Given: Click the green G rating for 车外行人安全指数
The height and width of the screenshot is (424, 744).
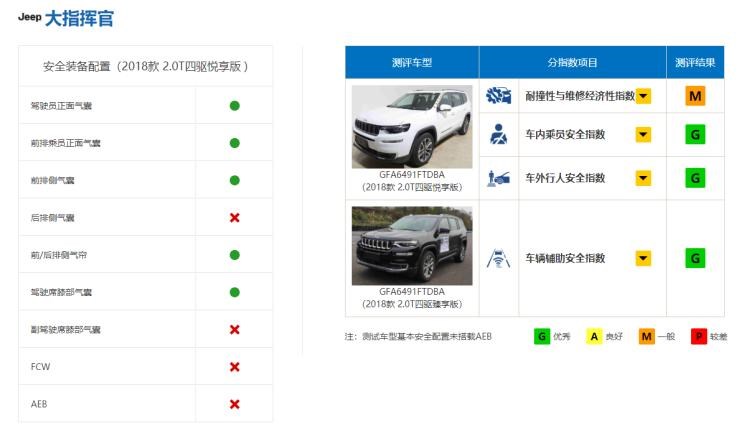Looking at the screenshot, I should [x=695, y=178].
